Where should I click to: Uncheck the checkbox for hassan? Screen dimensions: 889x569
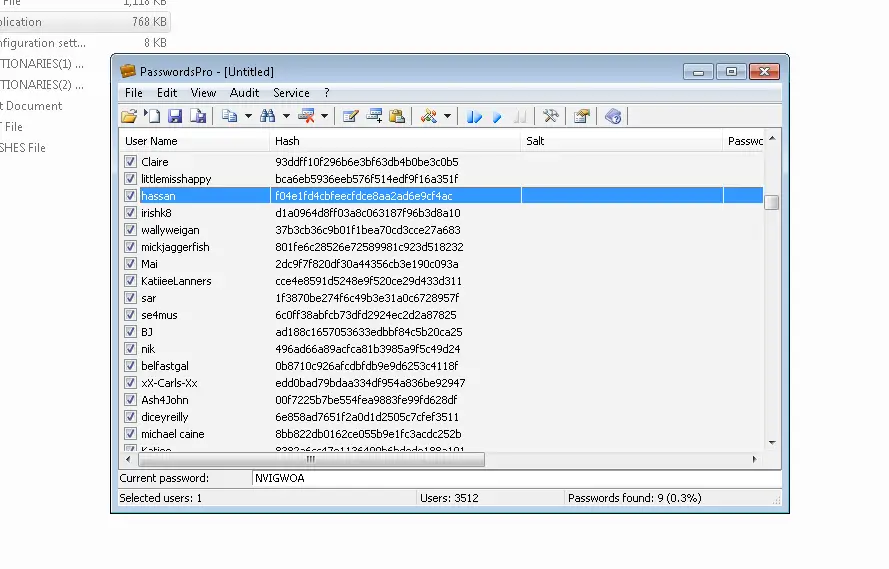[x=130, y=196]
